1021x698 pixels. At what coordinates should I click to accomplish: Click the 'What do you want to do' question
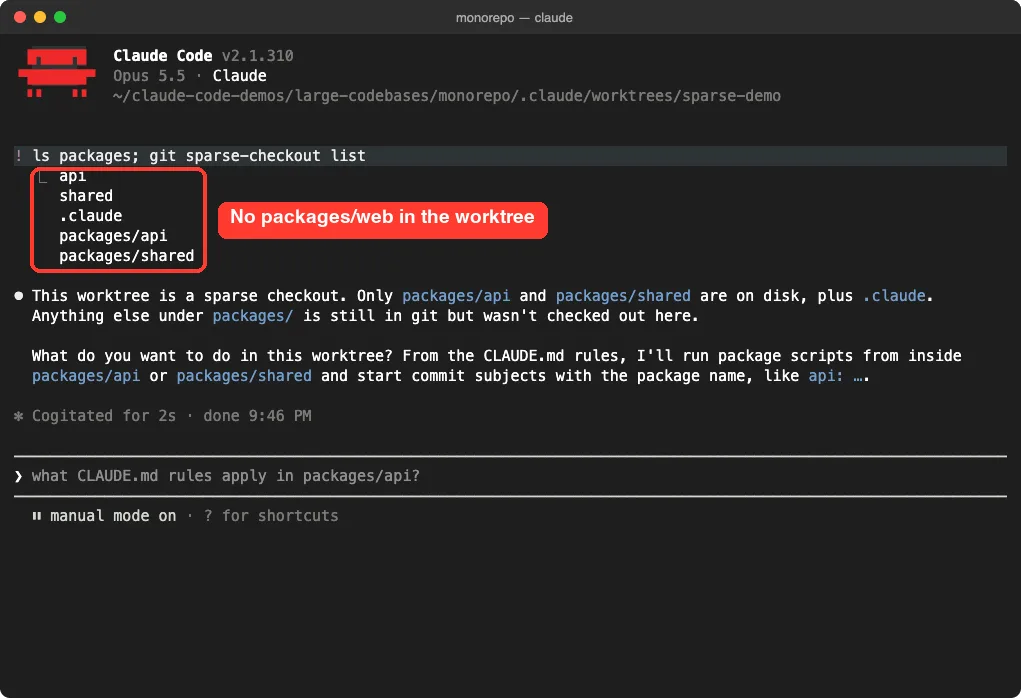click(x=212, y=356)
